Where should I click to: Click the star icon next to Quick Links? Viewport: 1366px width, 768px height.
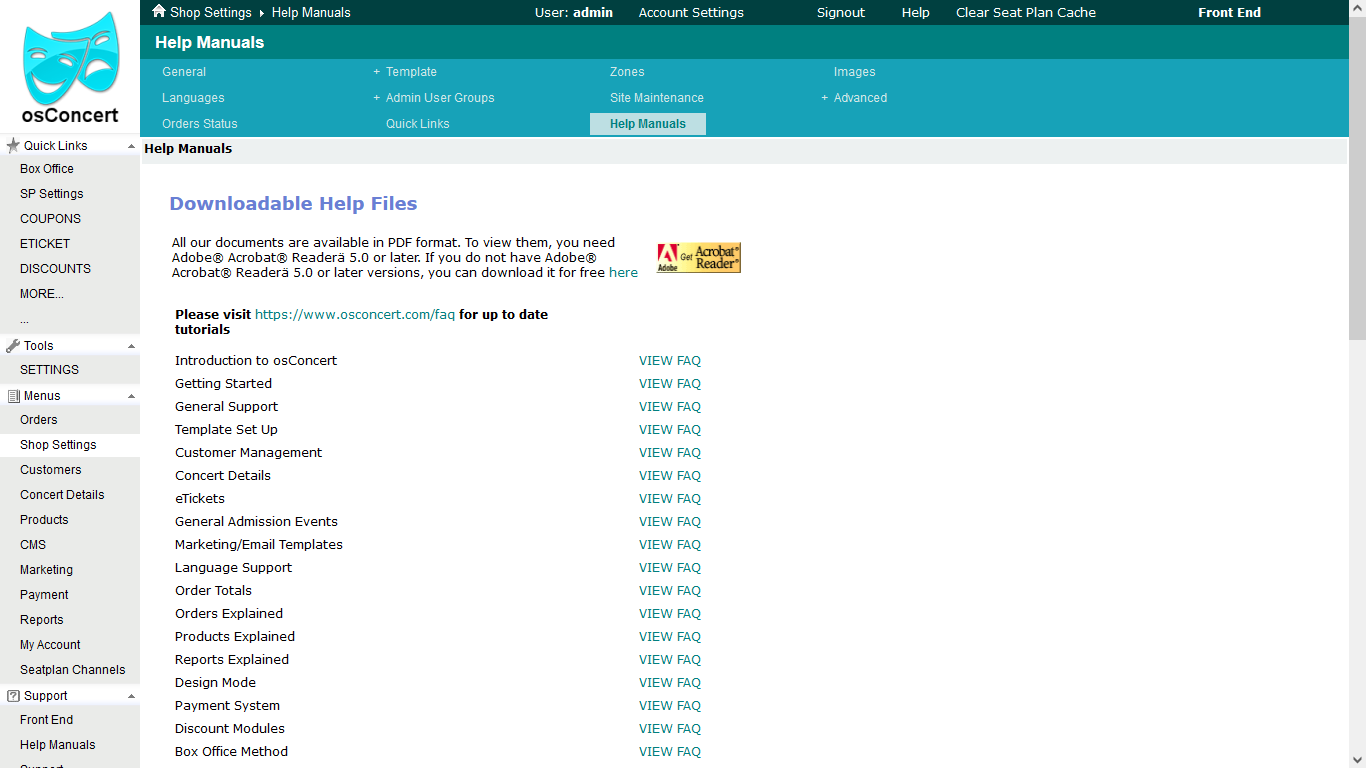[13, 146]
